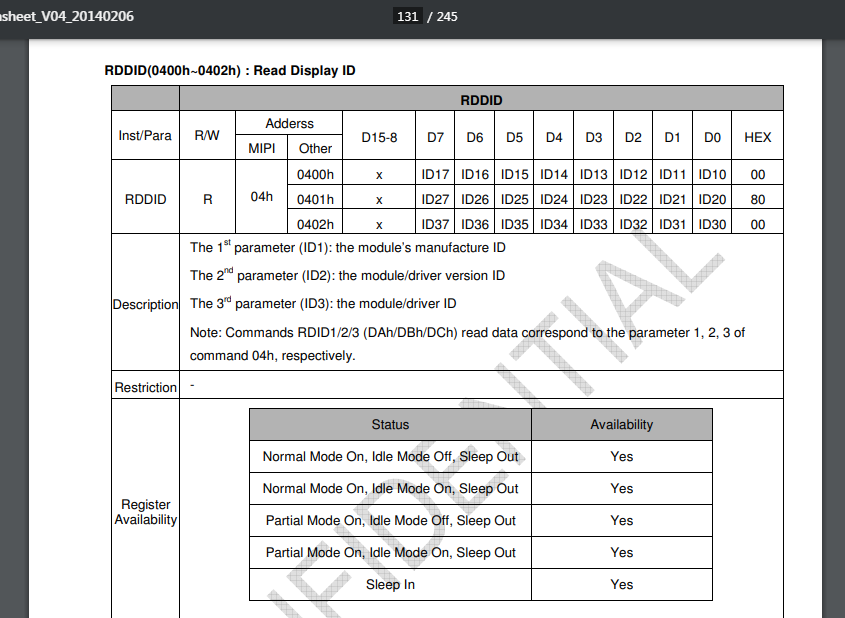Select the 'D2' column header
Viewport: 845px width, 618px height.
[633, 137]
